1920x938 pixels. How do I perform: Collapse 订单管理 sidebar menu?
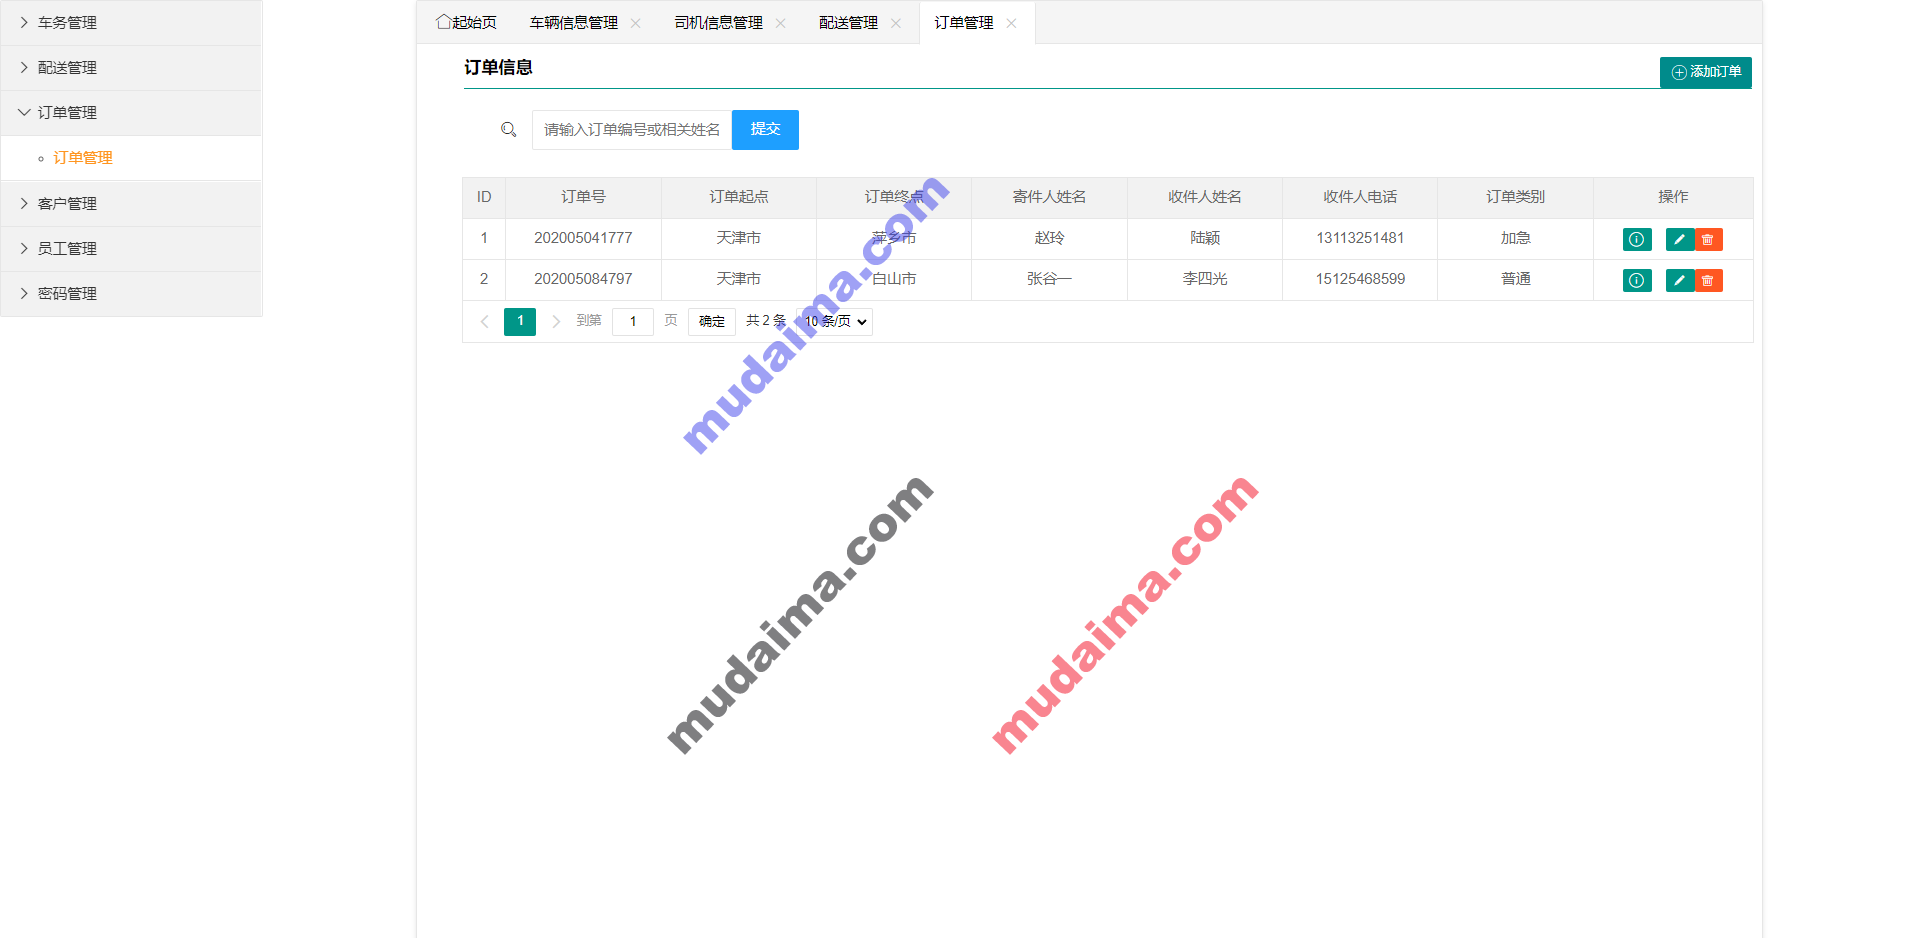131,112
